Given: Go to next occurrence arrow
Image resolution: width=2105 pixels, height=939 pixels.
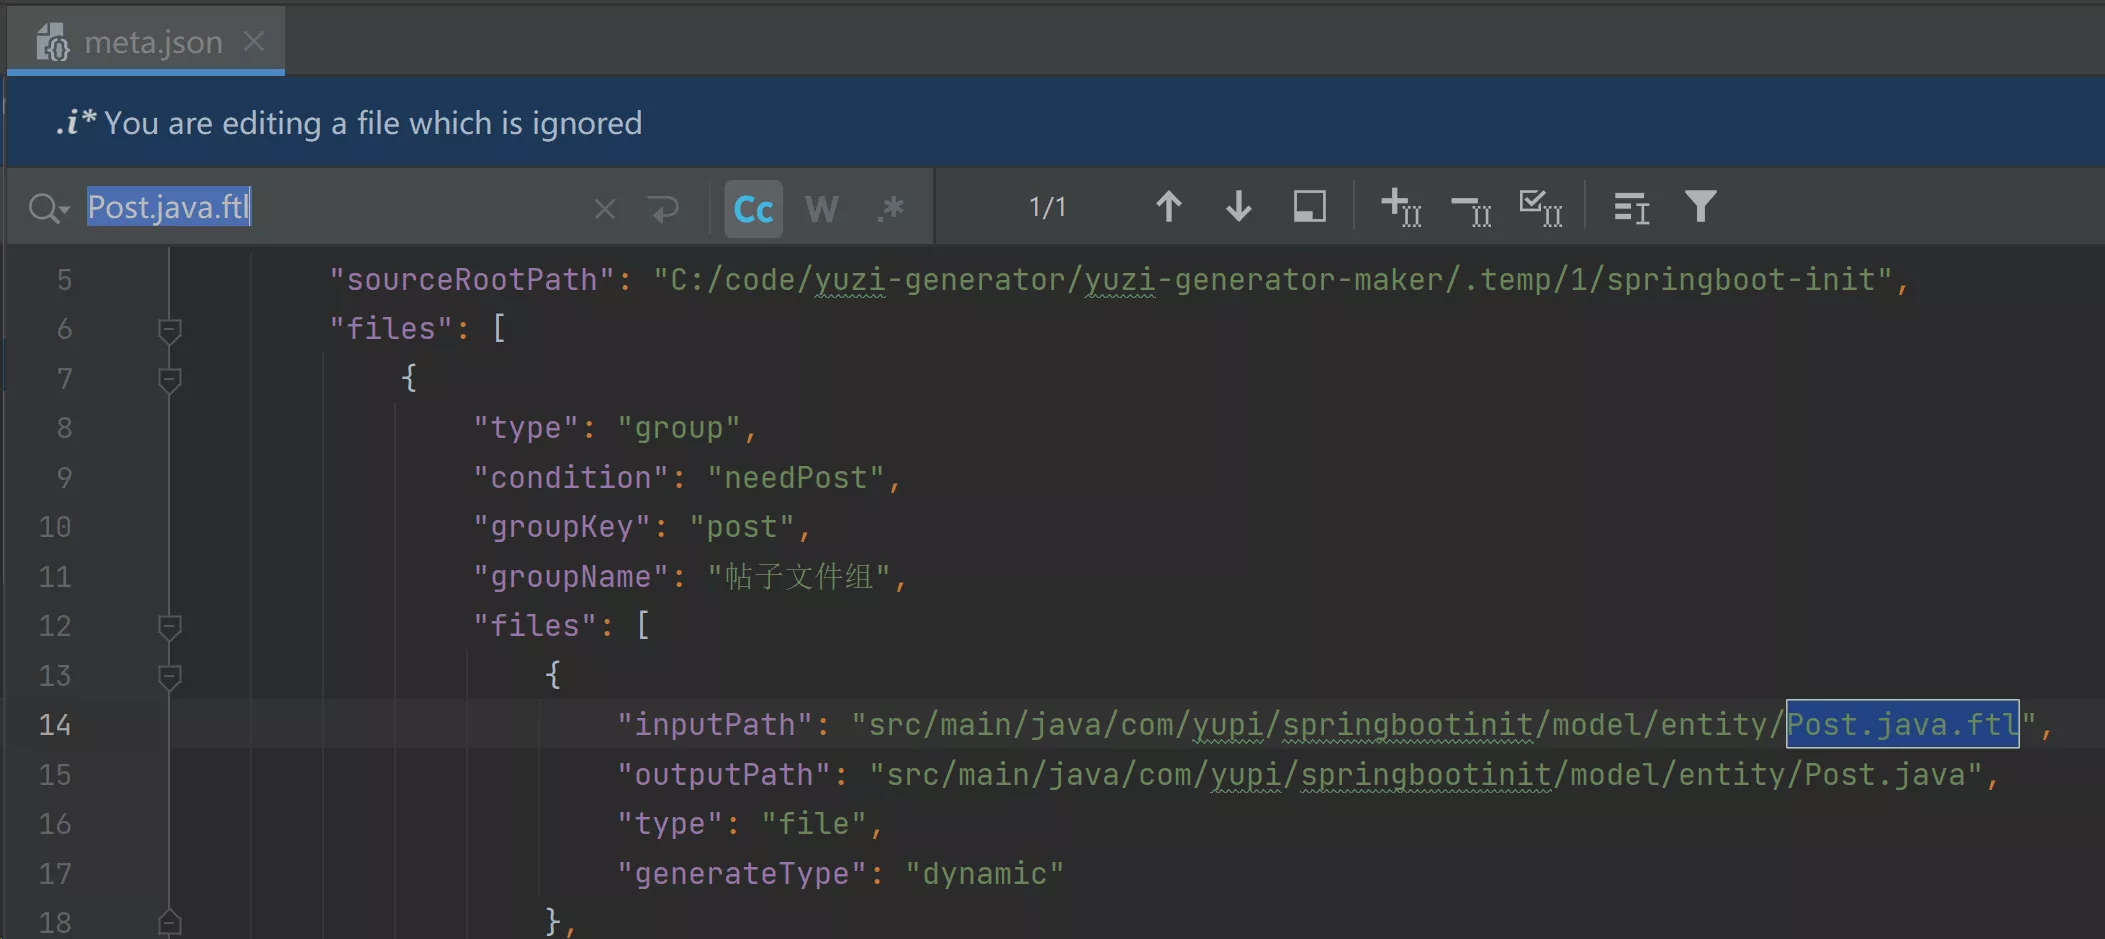Looking at the screenshot, I should pyautogui.click(x=1238, y=207).
